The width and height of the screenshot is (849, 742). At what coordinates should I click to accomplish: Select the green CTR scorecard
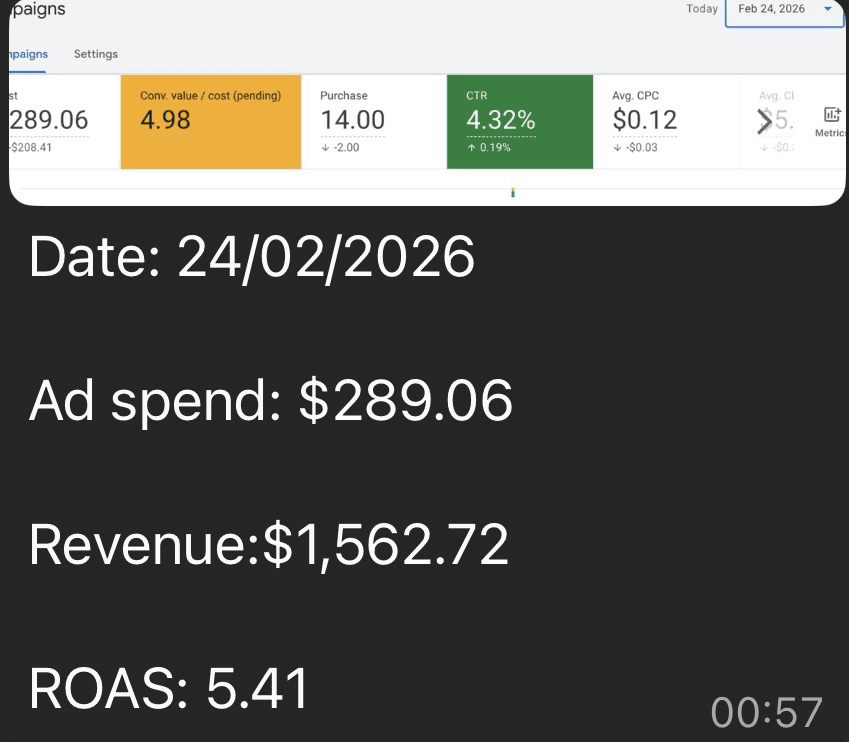coord(520,122)
